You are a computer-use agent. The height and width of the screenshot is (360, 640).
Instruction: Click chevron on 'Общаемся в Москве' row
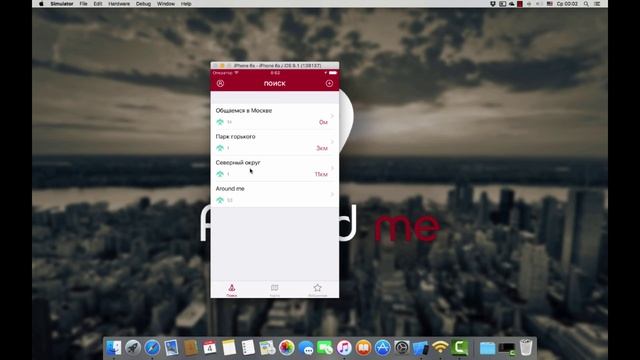pos(332,116)
